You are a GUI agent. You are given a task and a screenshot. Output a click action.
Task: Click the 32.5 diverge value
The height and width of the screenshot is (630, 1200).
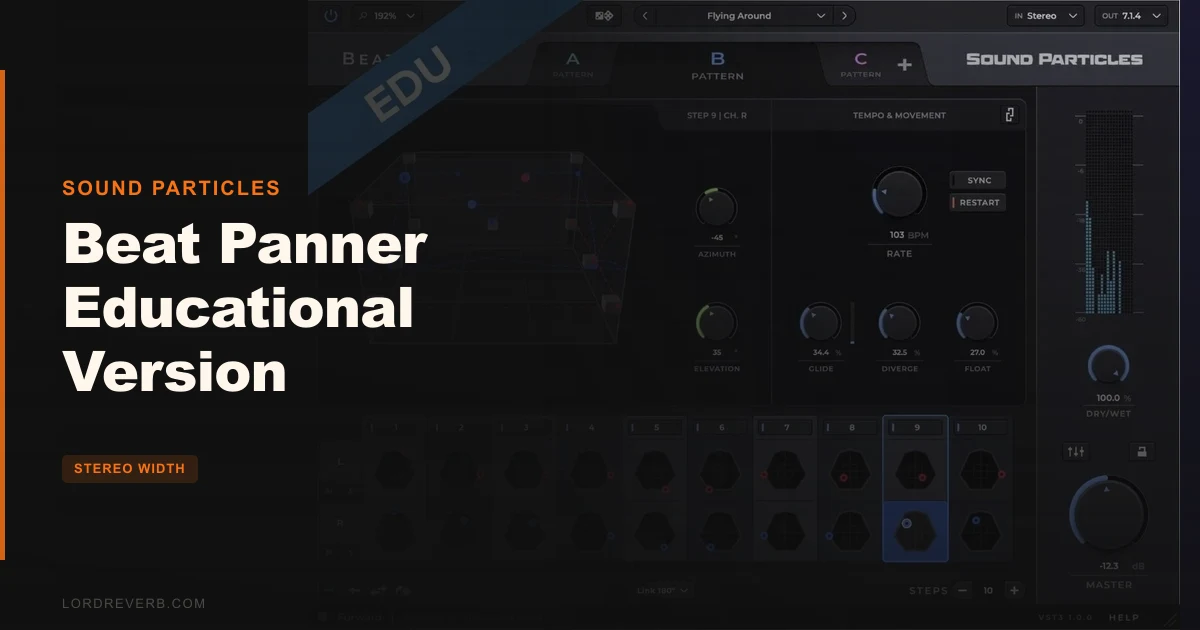[x=899, y=352]
